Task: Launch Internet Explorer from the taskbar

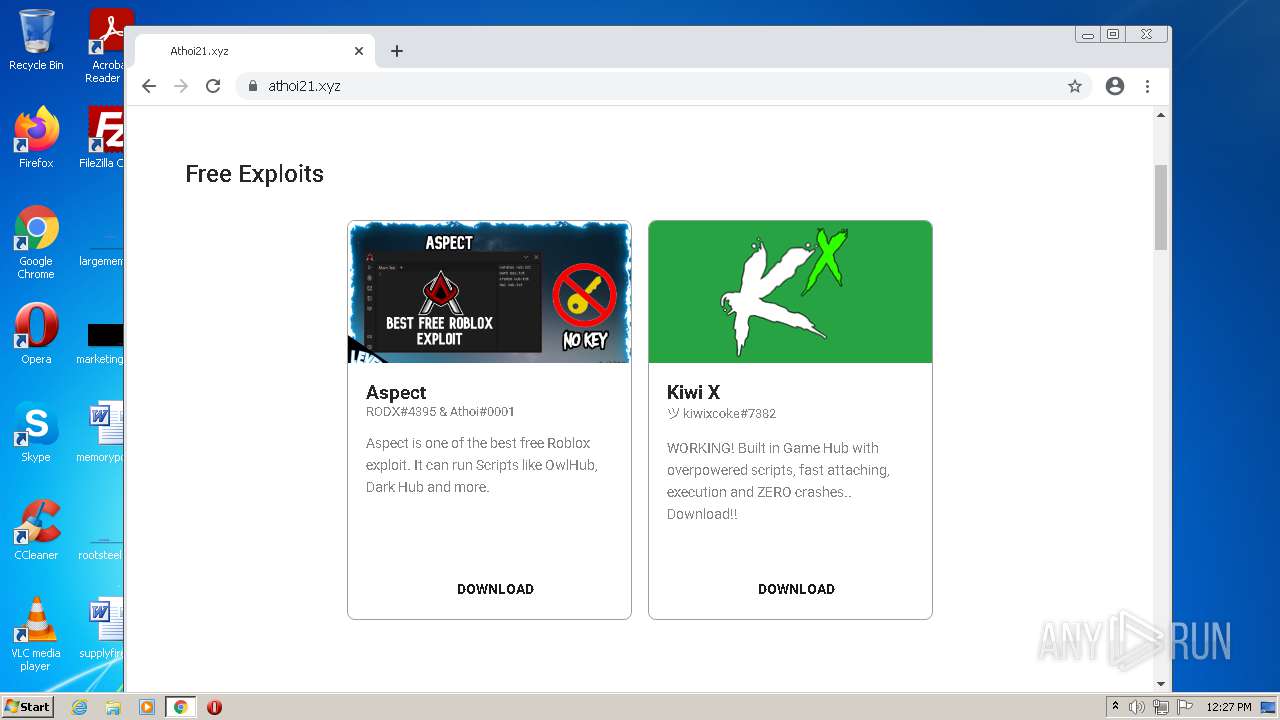Action: click(x=79, y=707)
